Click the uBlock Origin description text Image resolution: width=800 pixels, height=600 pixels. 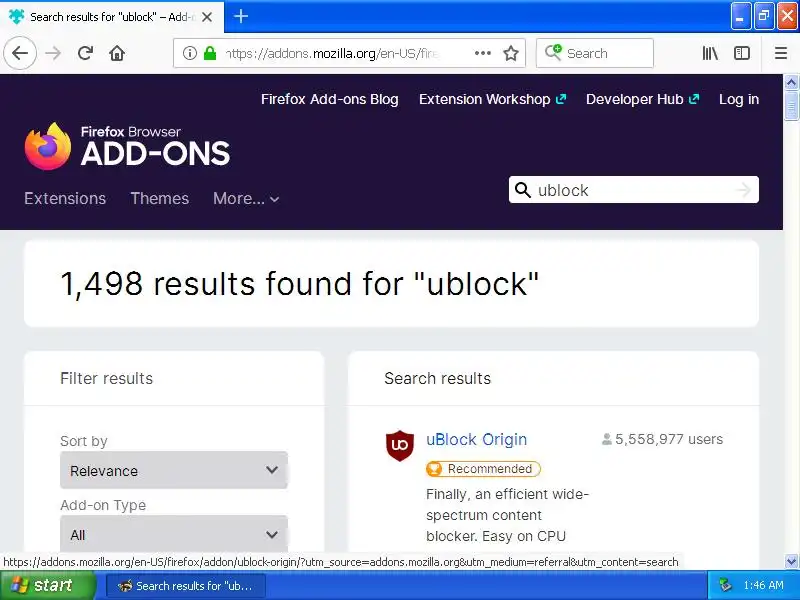(x=507, y=515)
